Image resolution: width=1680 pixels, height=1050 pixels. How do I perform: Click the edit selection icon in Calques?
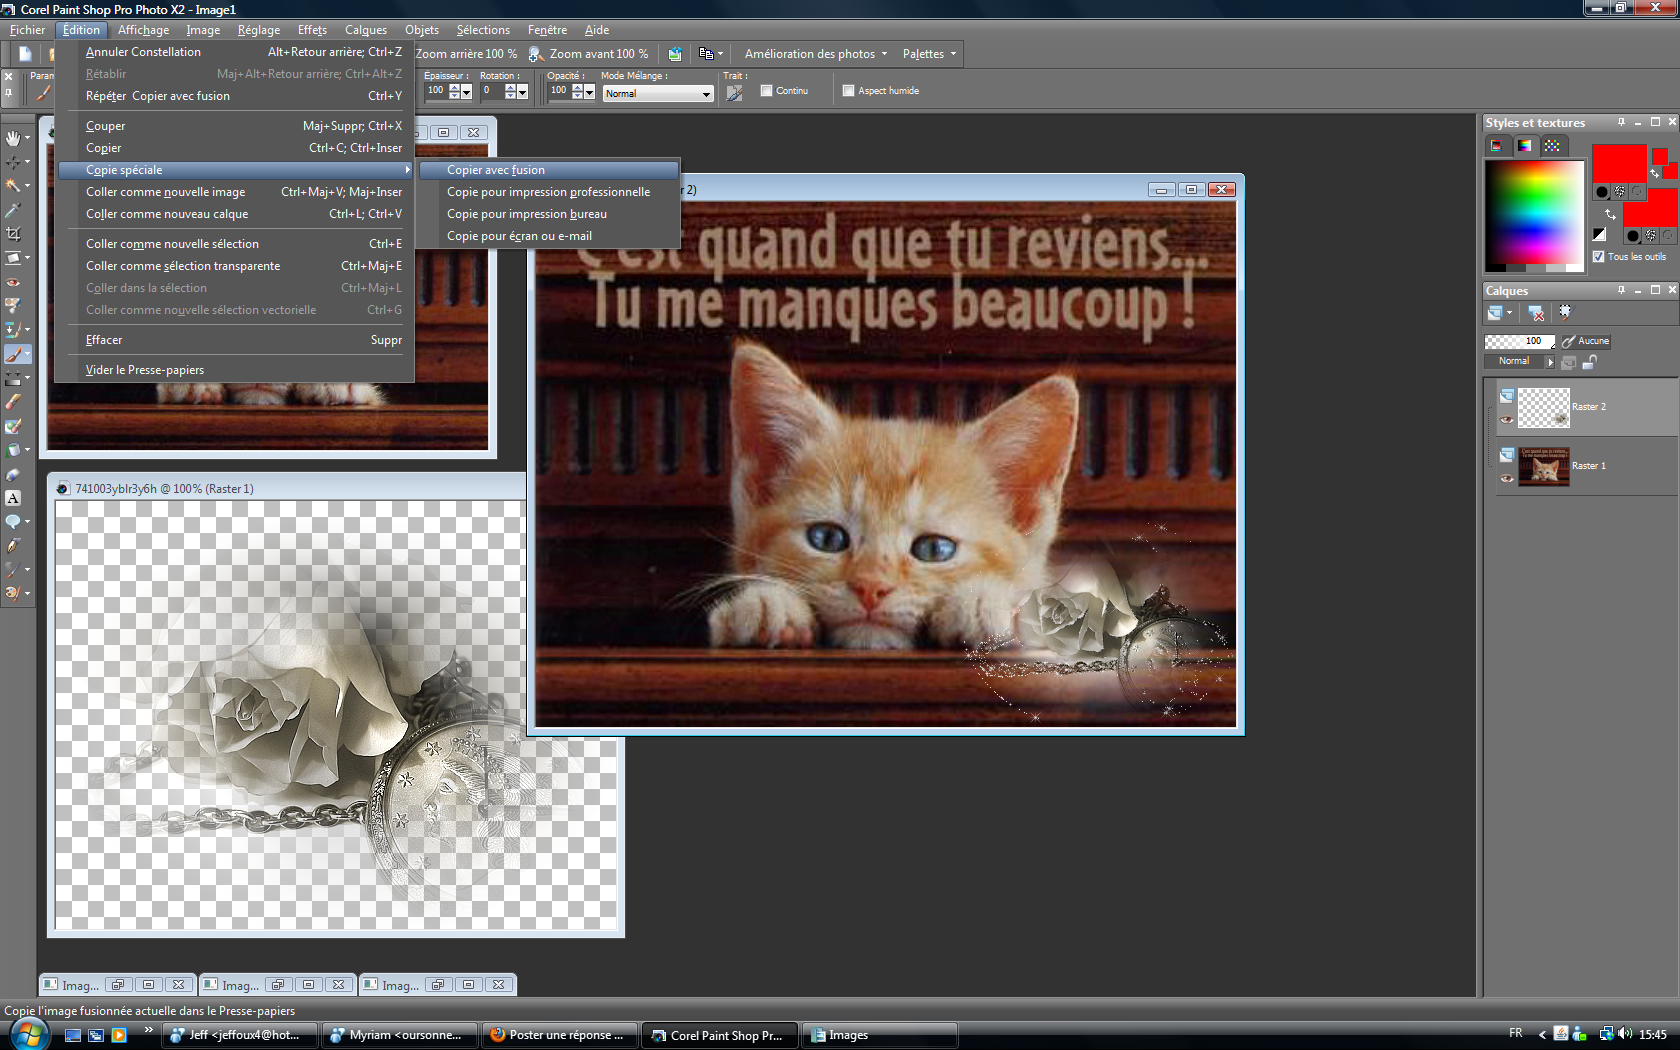1565,312
